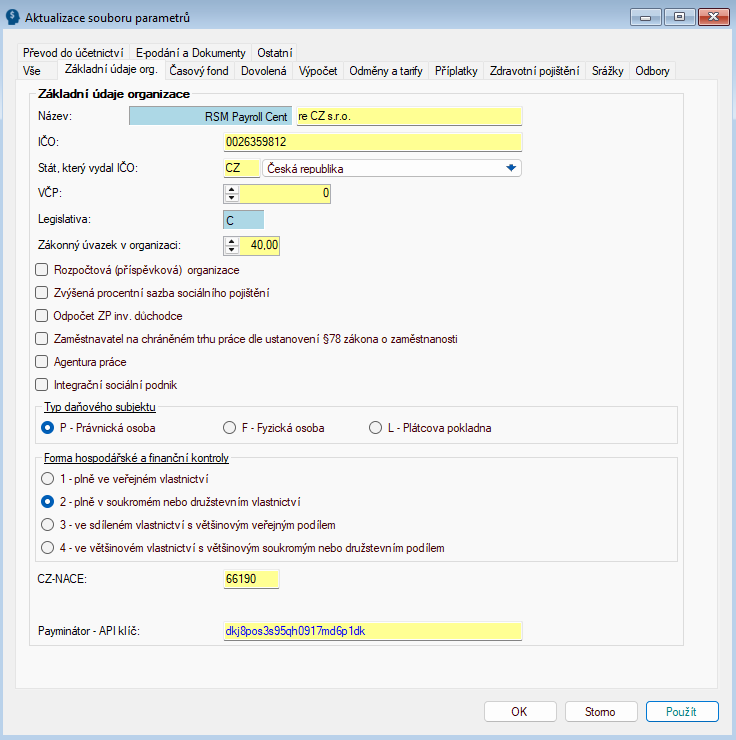Click the Použít button
This screenshot has width=736, height=740.
(683, 711)
